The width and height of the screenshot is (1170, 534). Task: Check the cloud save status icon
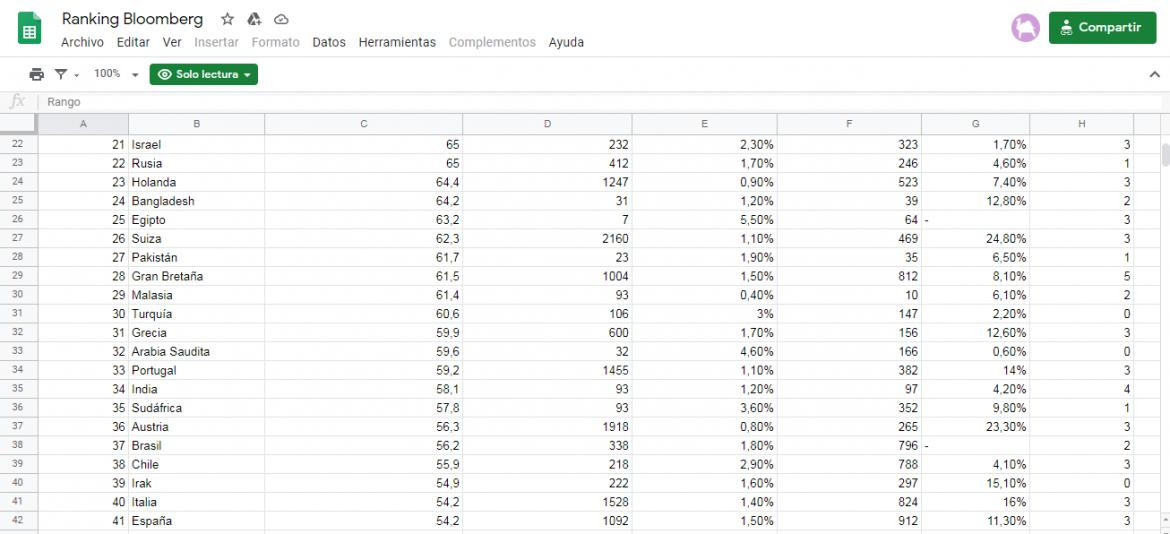(281, 19)
